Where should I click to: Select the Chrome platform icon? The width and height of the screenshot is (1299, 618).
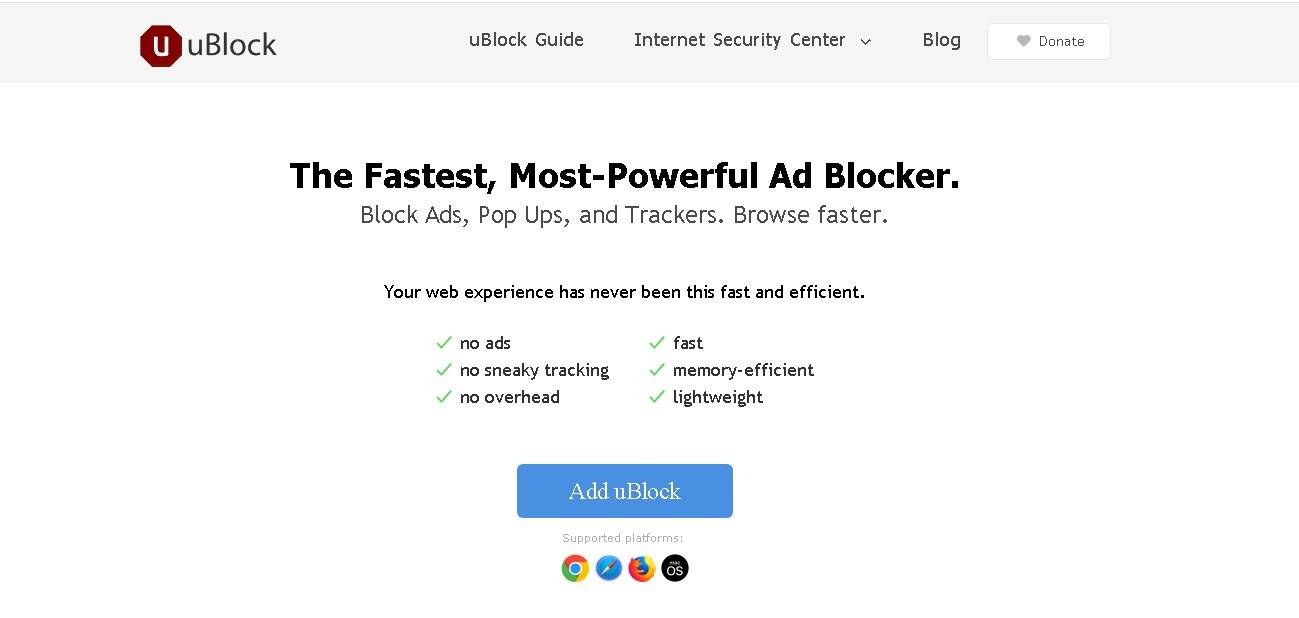(575, 569)
